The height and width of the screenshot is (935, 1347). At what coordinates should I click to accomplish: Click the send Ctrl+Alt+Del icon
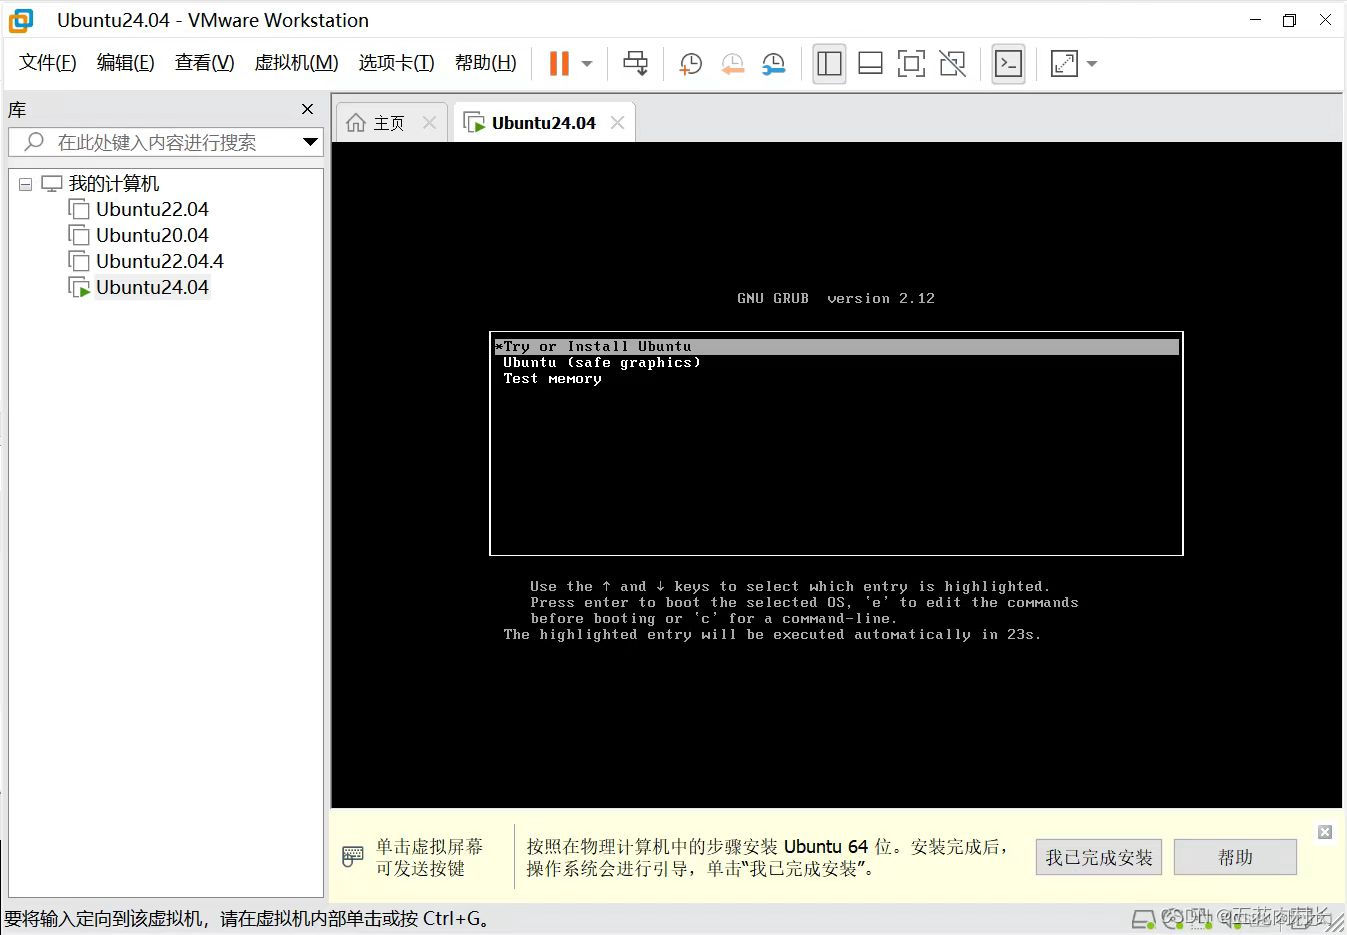[x=635, y=64]
